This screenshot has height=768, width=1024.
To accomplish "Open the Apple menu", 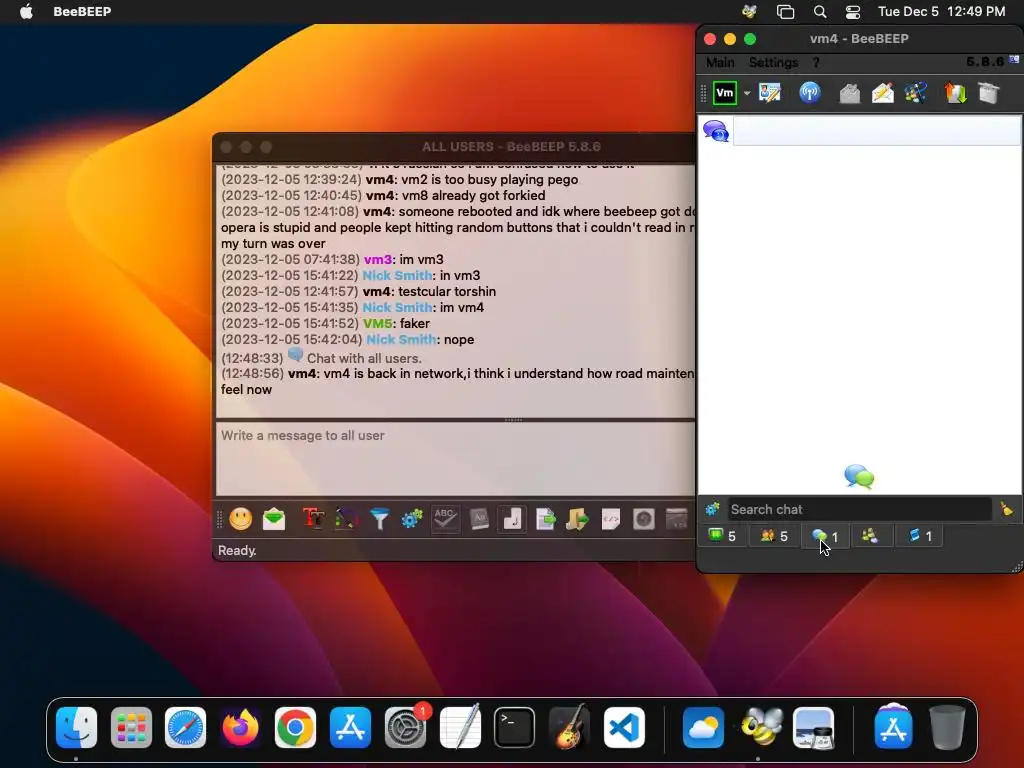I will [x=26, y=12].
